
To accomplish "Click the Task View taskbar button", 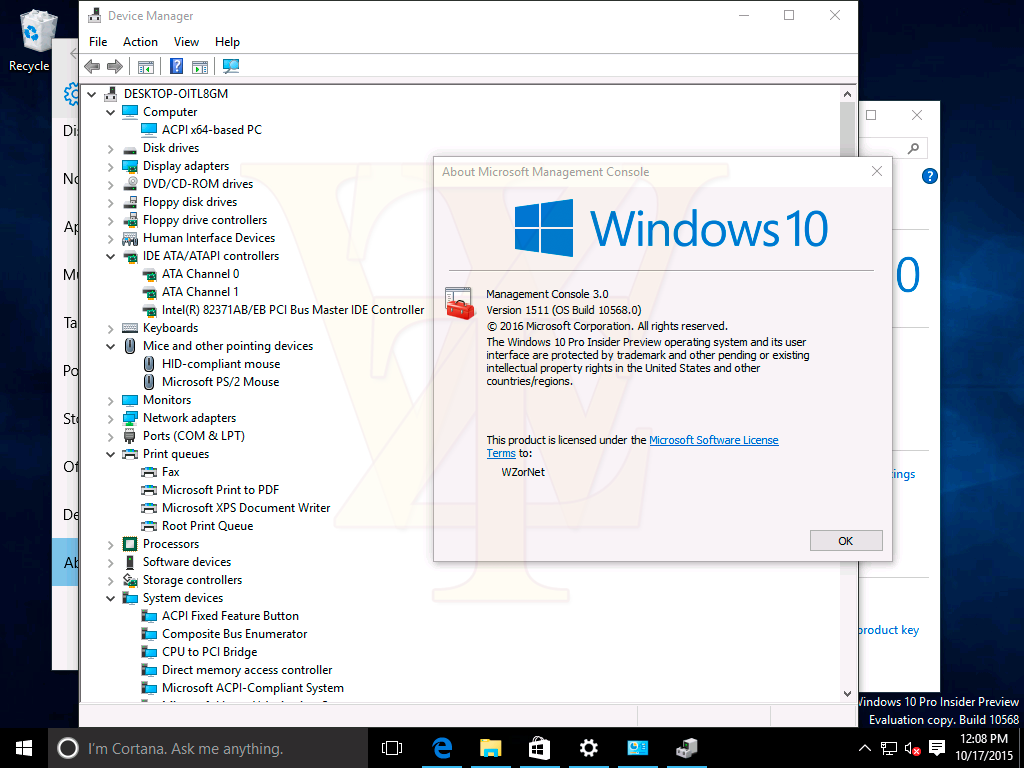I will tap(392, 748).
